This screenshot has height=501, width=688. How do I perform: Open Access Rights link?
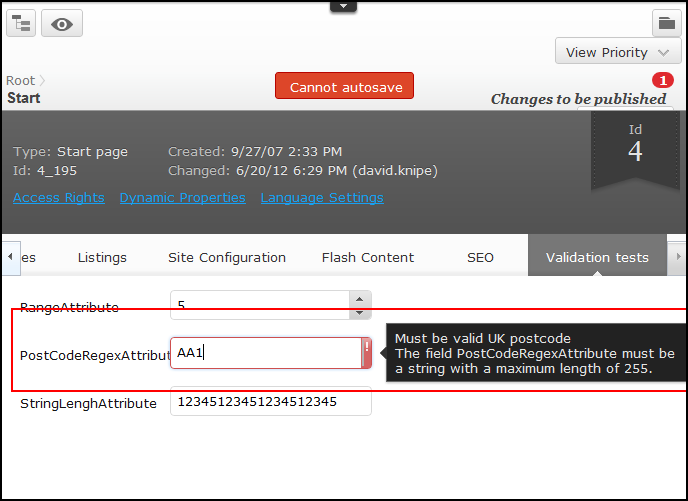[59, 197]
